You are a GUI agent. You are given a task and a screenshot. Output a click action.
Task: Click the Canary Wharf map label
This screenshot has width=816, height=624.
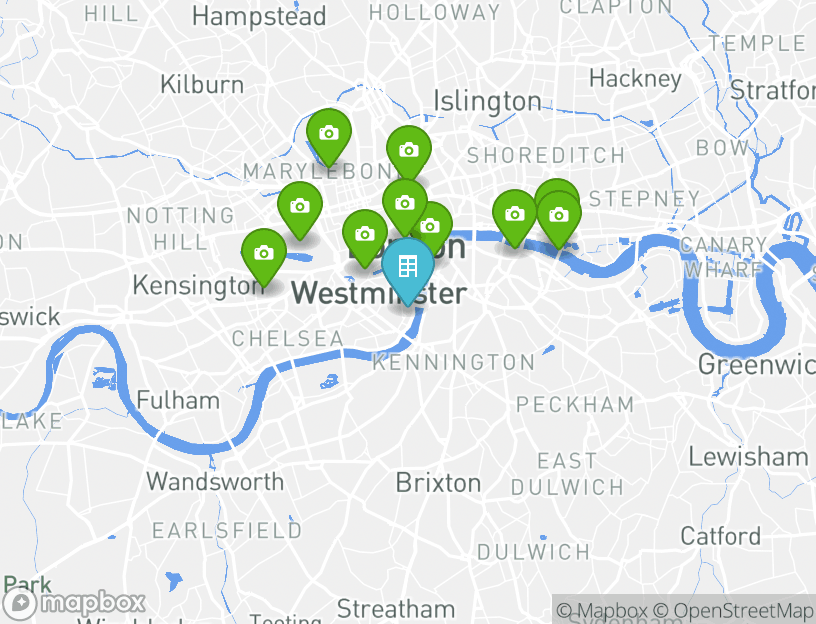coord(723,257)
